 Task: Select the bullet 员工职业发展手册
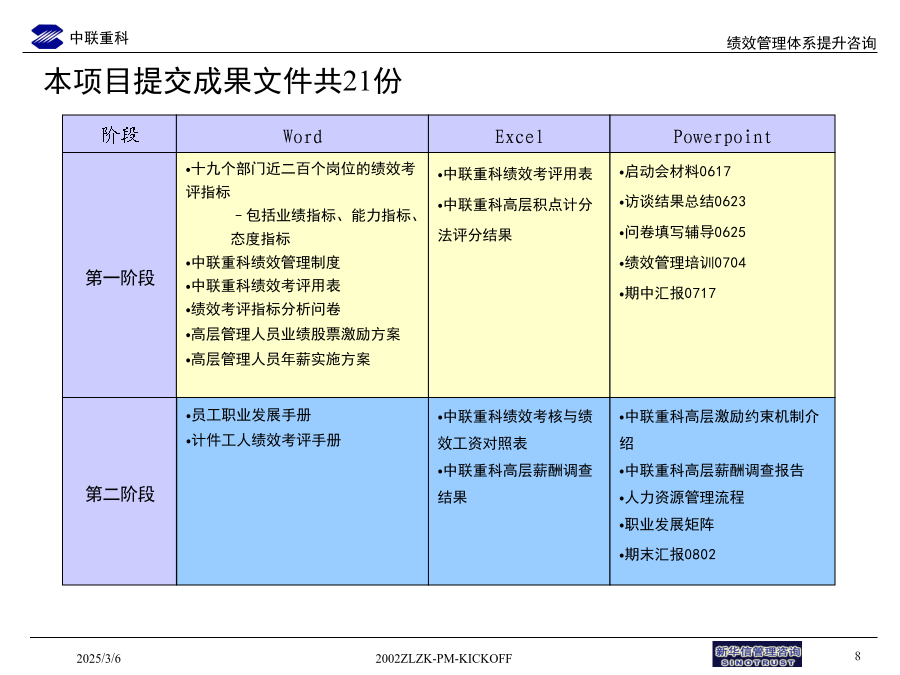pyautogui.click(x=248, y=415)
